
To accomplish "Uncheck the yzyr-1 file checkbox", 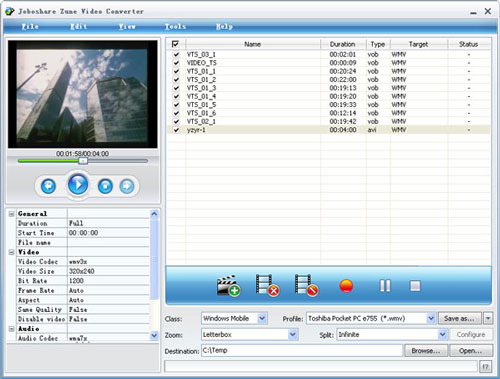I will tap(176, 130).
